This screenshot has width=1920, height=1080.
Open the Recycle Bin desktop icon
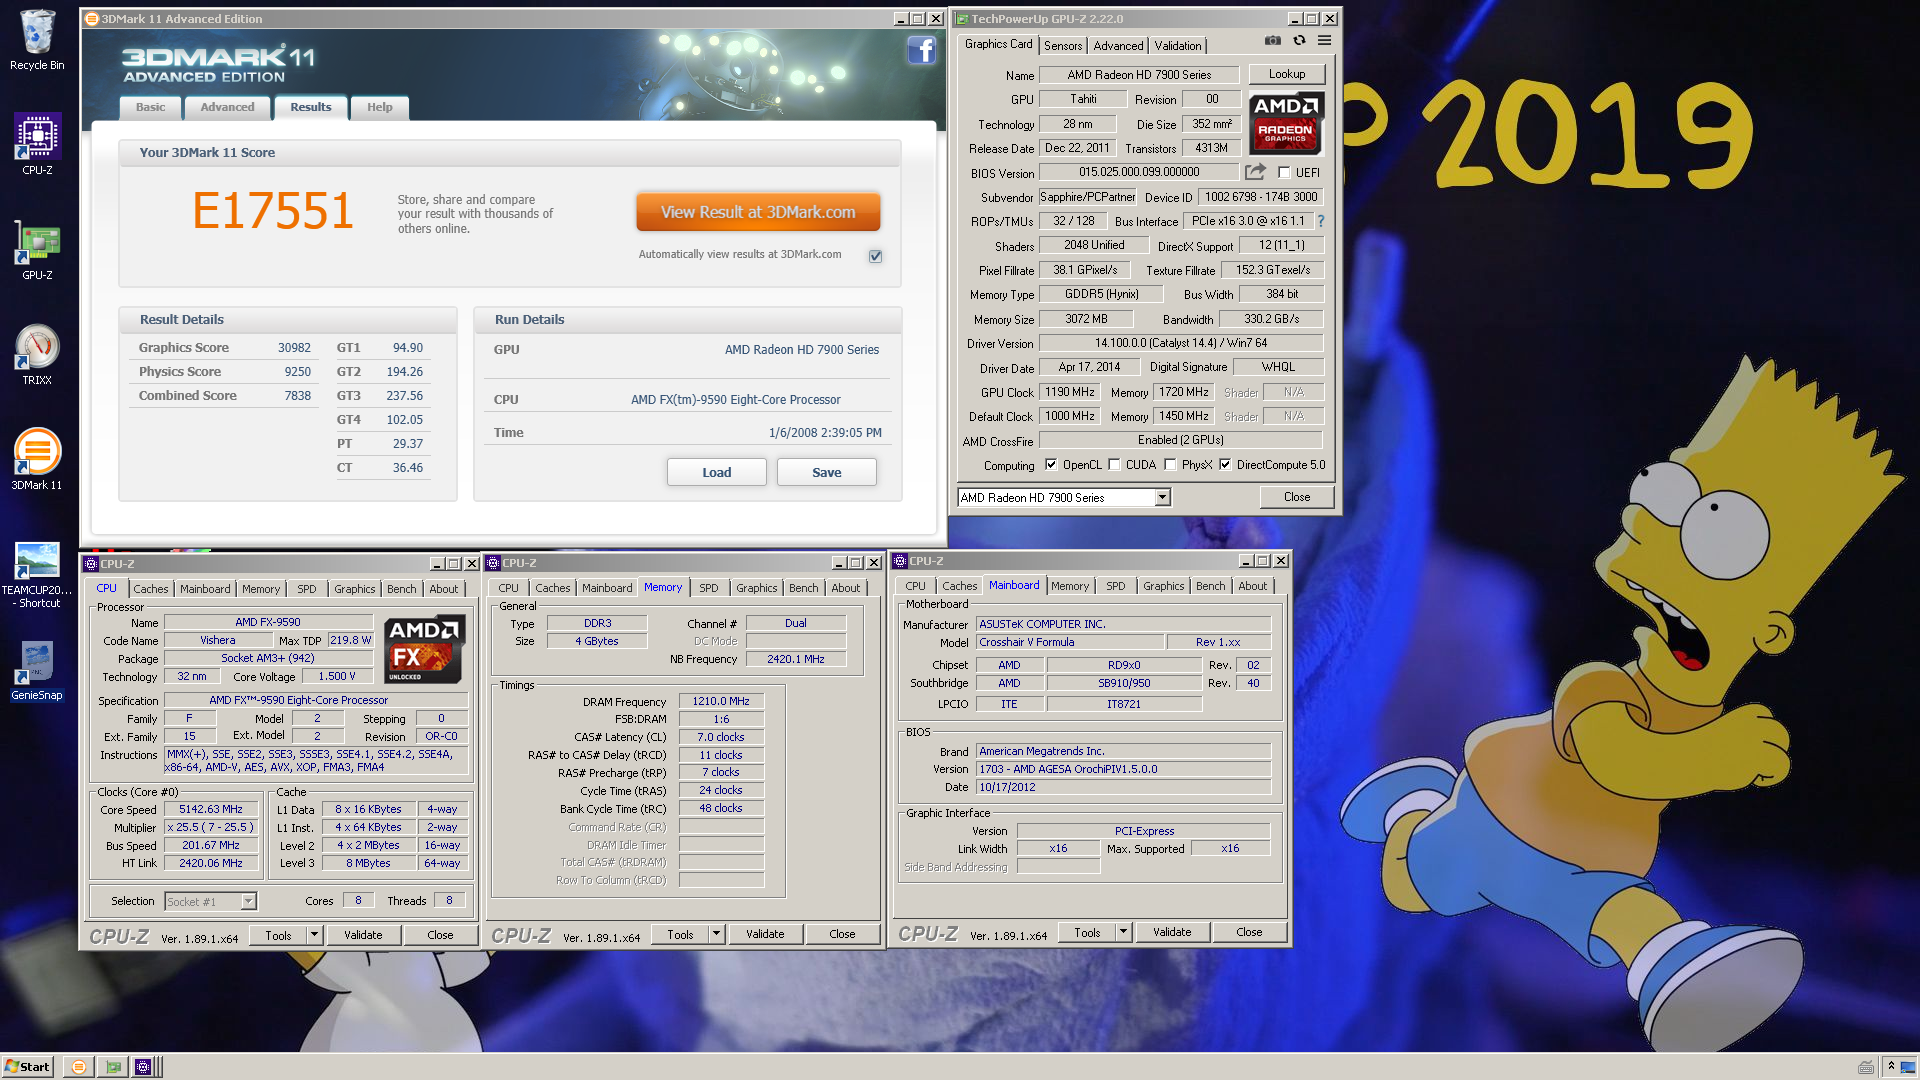37,40
